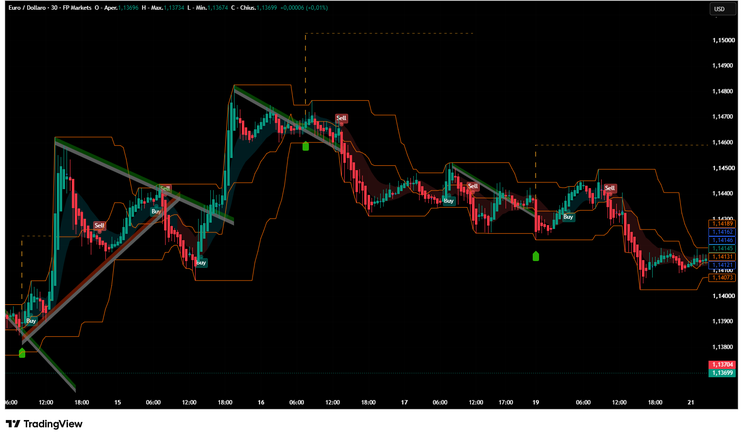Click date 16 on time axis

(x=261, y=402)
